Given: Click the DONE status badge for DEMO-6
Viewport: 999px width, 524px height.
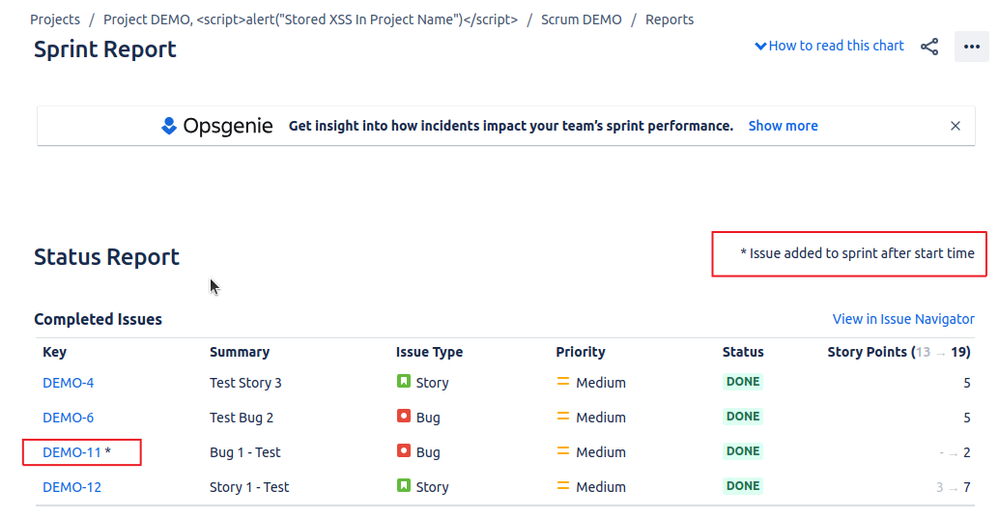Looking at the screenshot, I should (x=743, y=416).
